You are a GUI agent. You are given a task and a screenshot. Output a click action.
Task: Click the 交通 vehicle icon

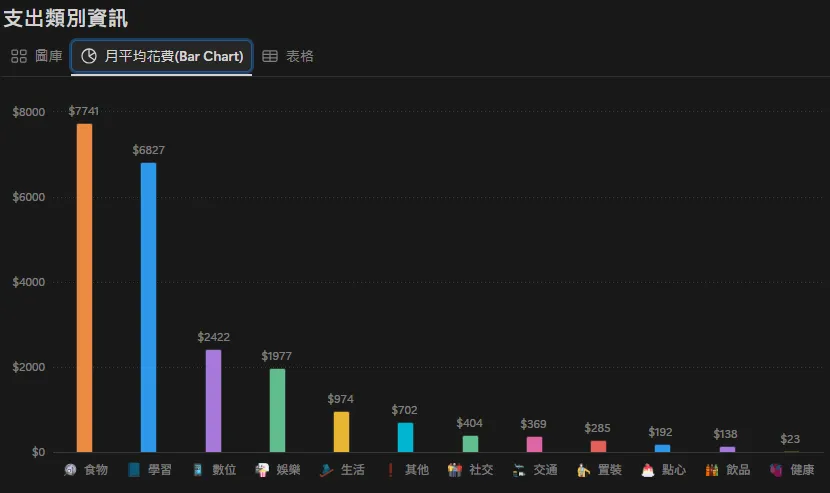click(x=519, y=470)
